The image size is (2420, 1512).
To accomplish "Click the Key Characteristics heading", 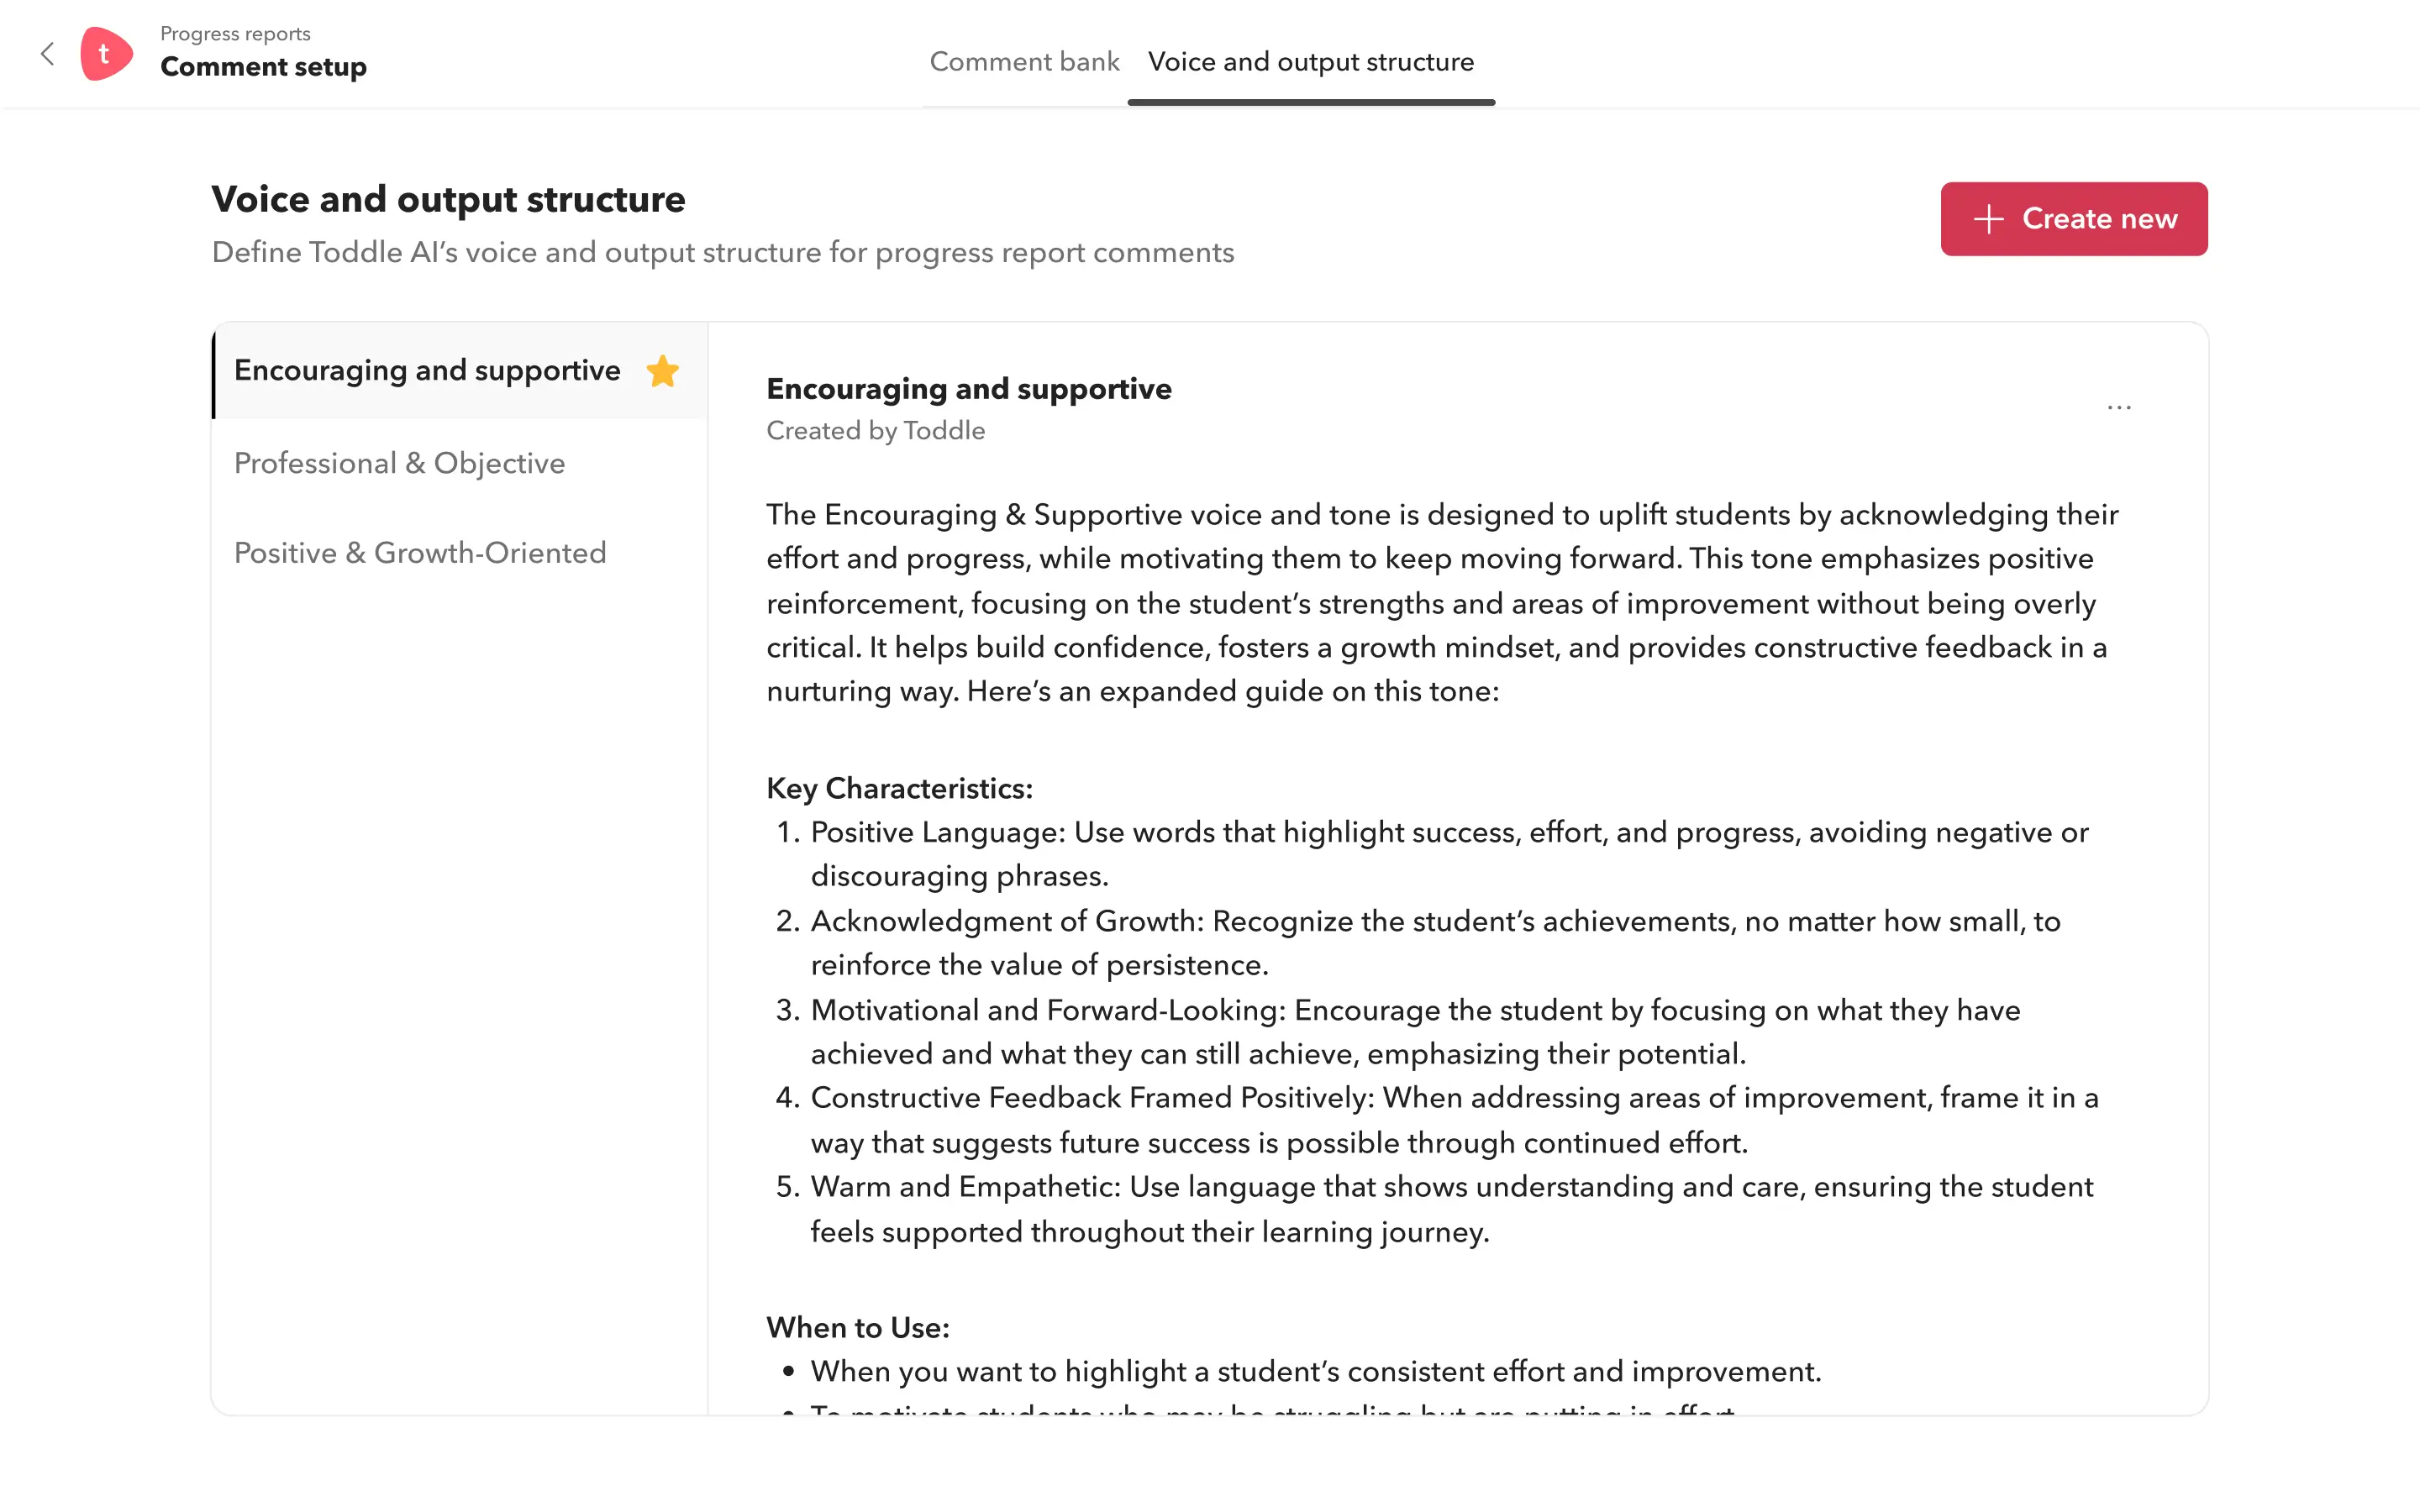I will [899, 788].
